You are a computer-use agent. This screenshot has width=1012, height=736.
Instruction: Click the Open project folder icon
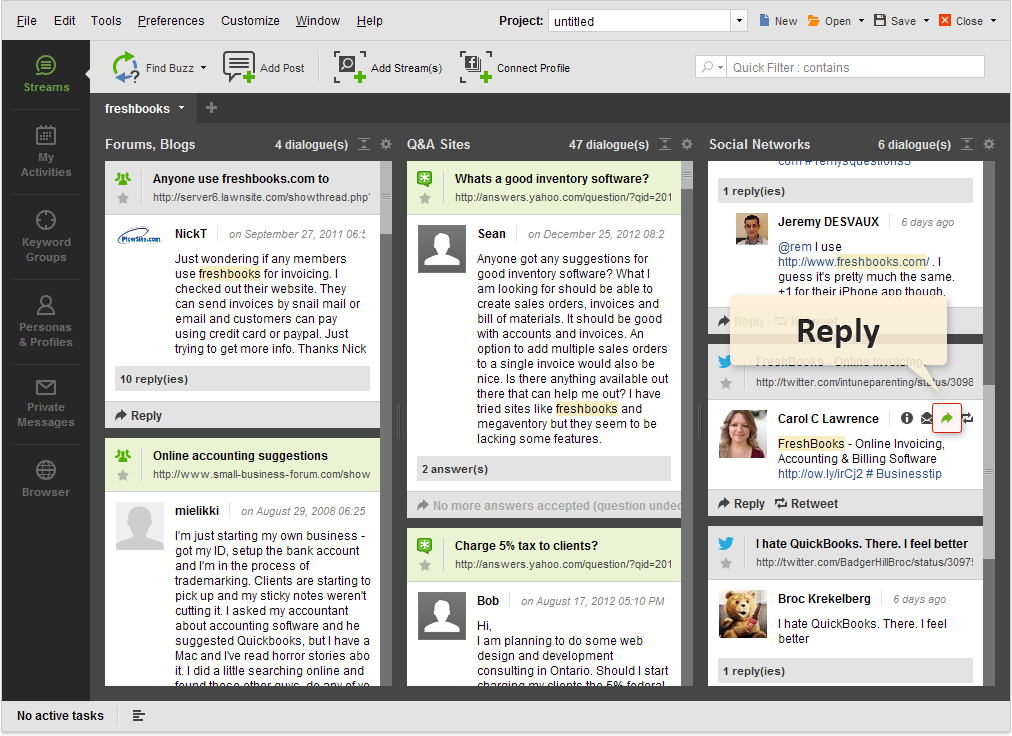(814, 21)
